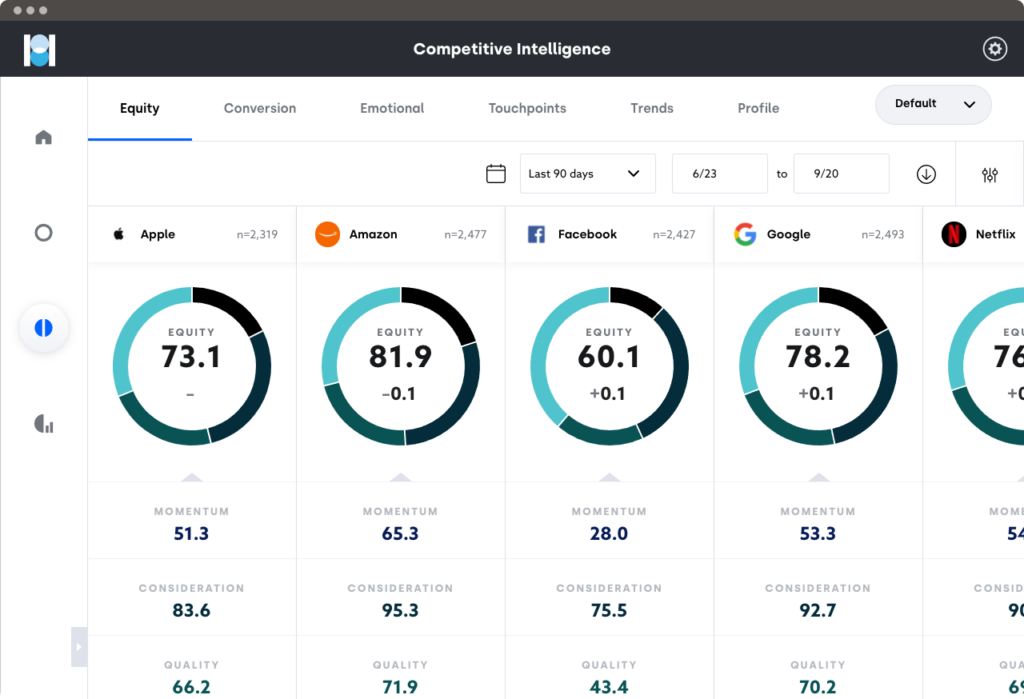Expand the Last 90 days dropdown
The image size is (1024, 699).
(x=587, y=174)
